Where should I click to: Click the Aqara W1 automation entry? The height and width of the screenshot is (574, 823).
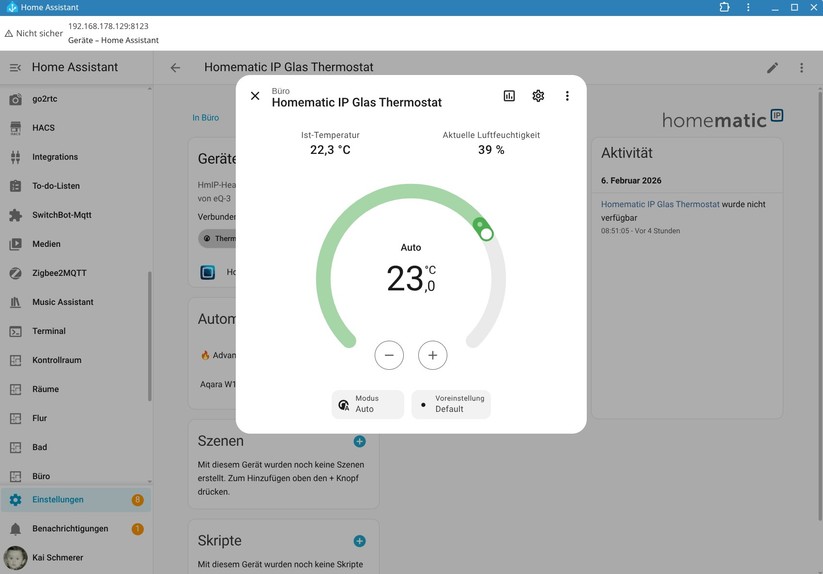[x=218, y=384]
